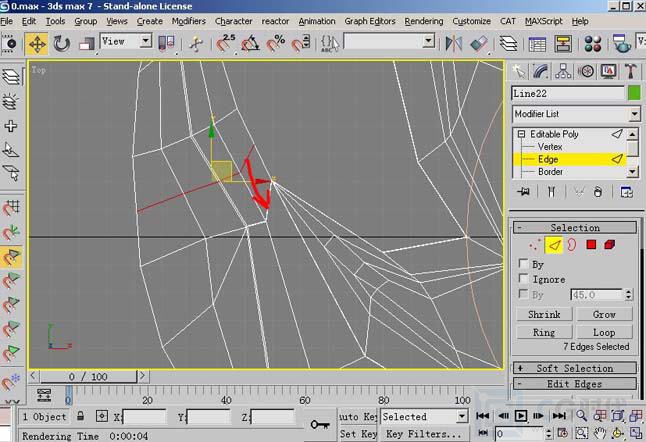
Task: Enable the first By checkbox
Action: 523,264
